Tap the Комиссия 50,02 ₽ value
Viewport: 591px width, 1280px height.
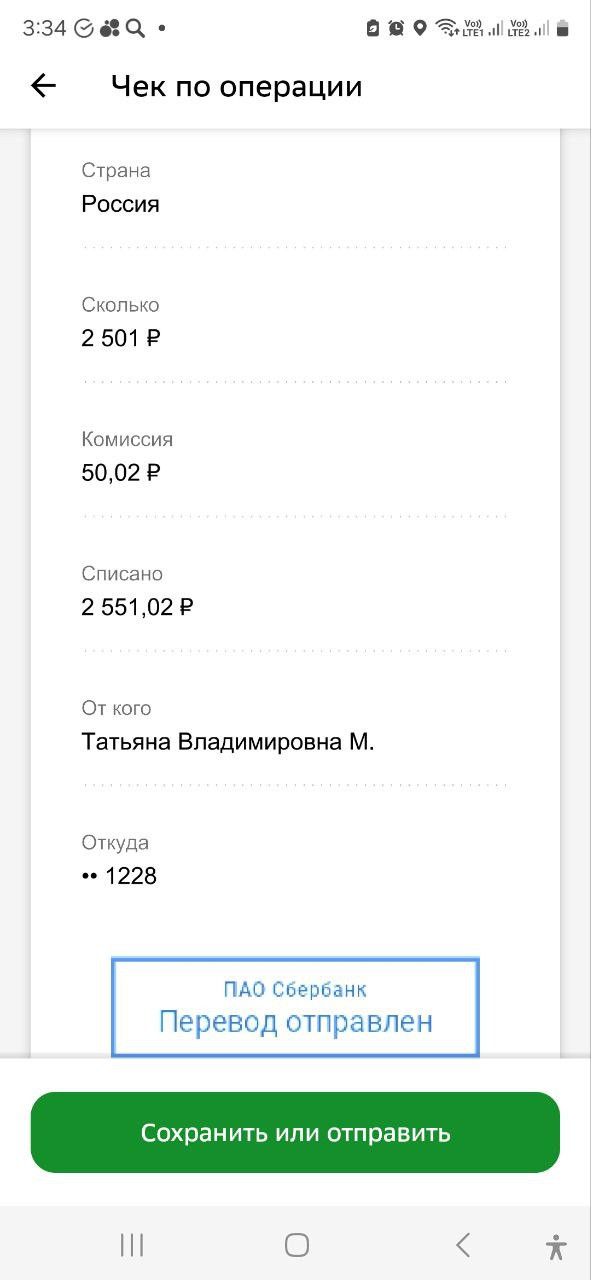pos(121,472)
